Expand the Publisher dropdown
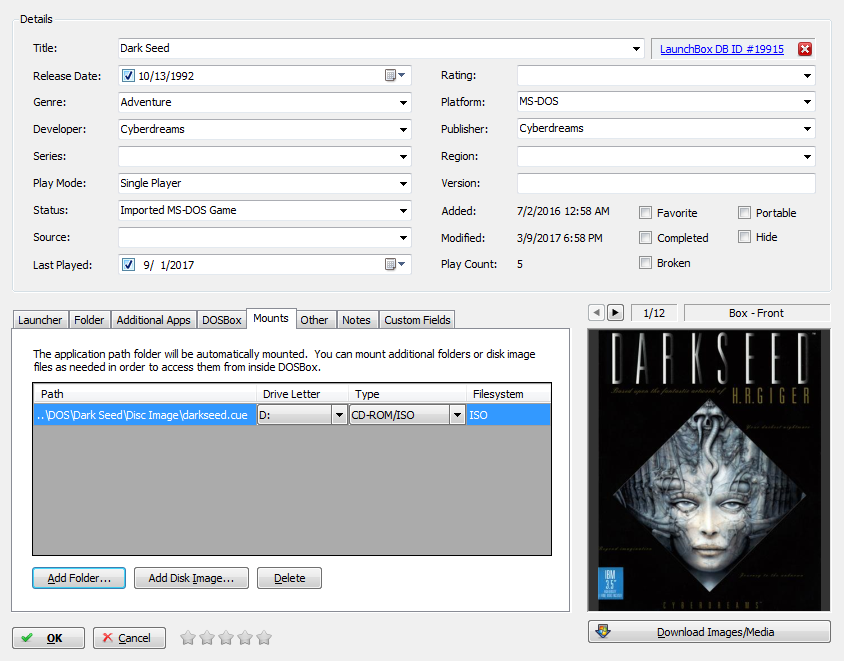The image size is (844, 661). pyautogui.click(x=807, y=128)
